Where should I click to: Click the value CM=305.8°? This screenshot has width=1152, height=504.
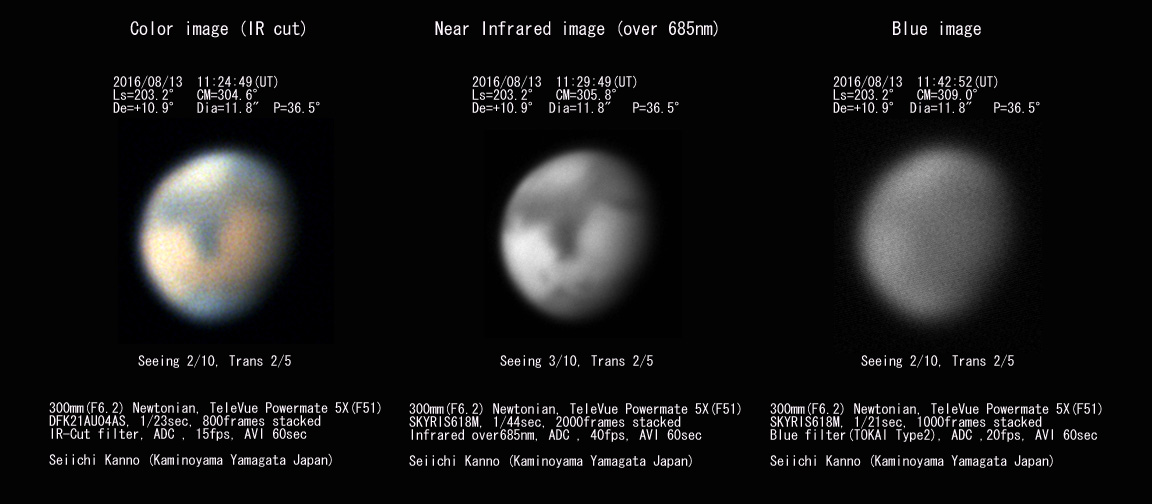[586, 95]
